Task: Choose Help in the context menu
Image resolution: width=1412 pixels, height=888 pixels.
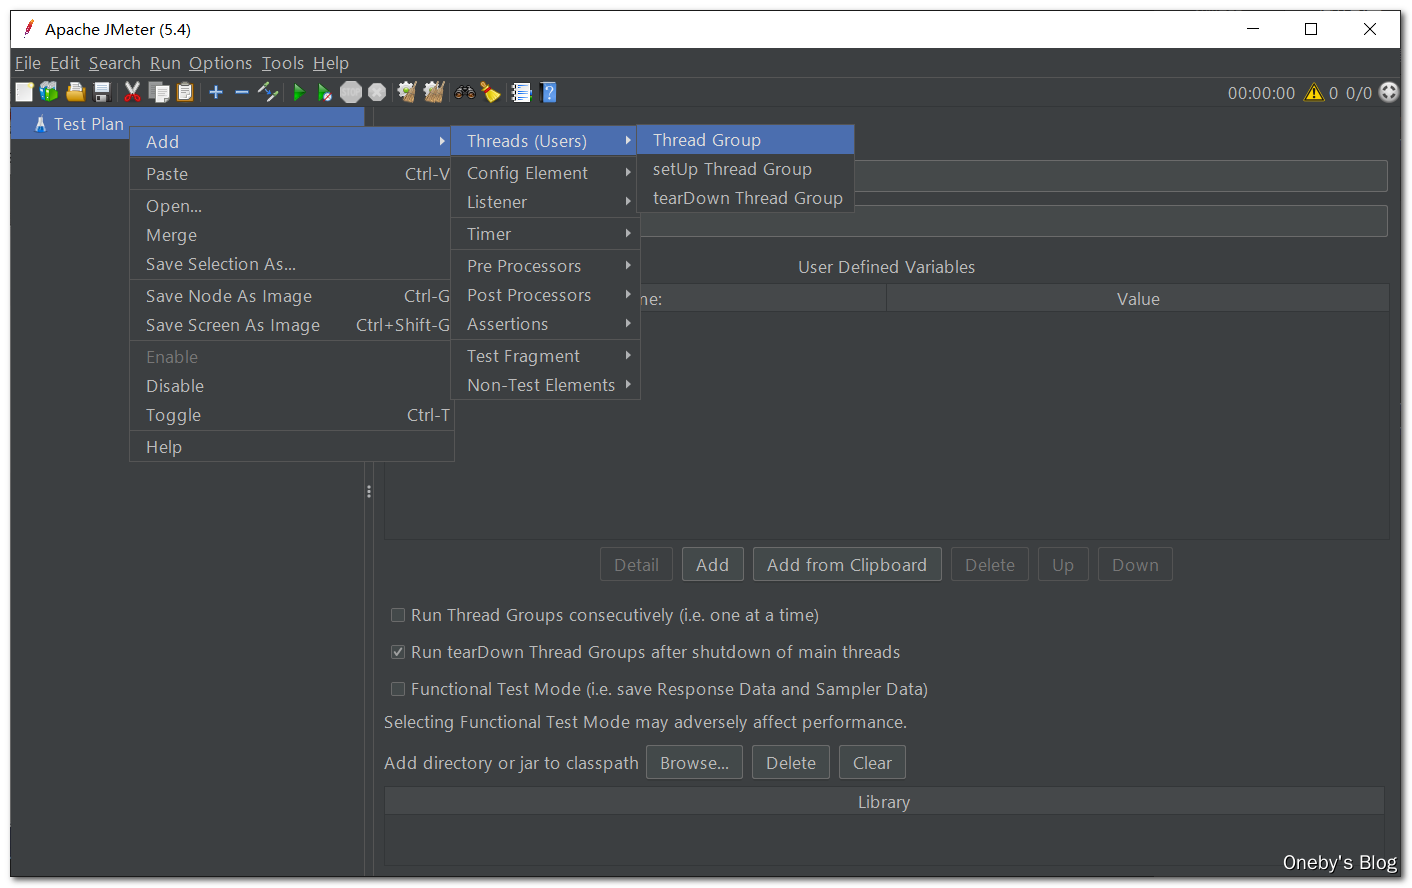Action: pos(292,447)
